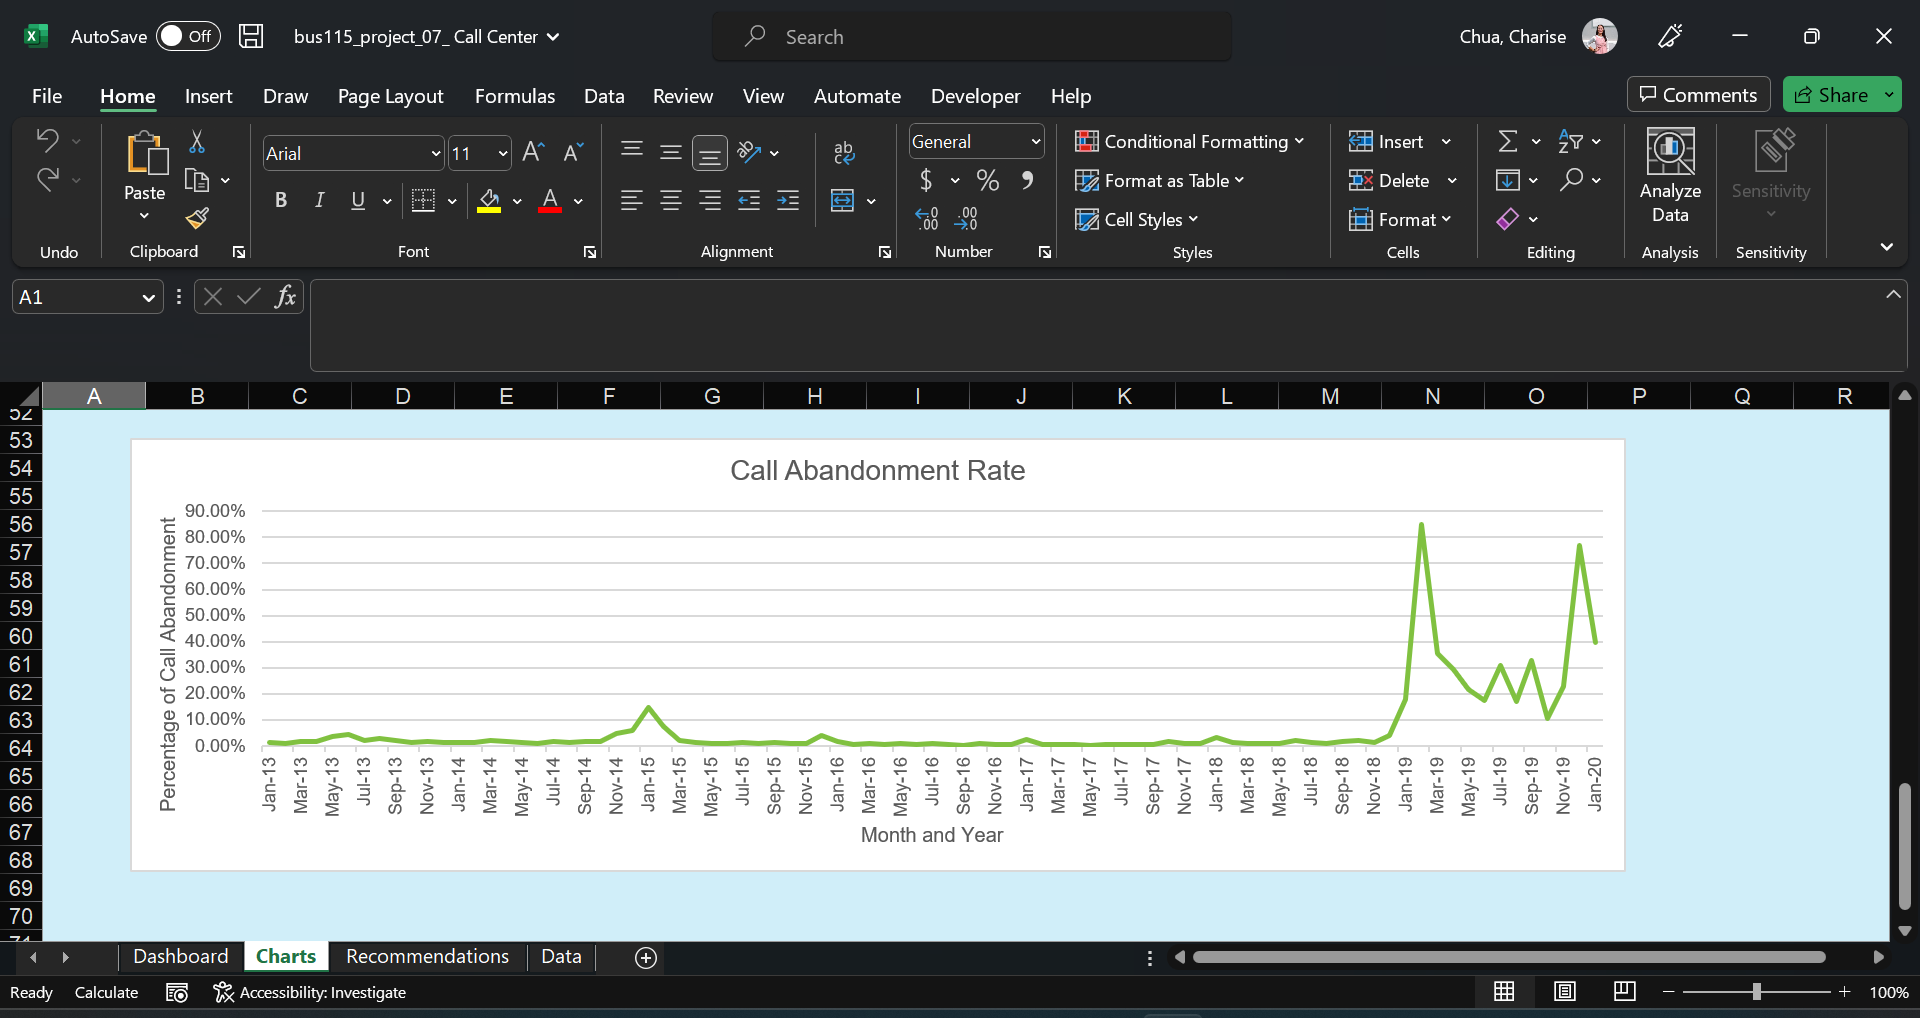This screenshot has height=1018, width=1920.
Task: Click the Insert Function fx icon
Action: (285, 297)
